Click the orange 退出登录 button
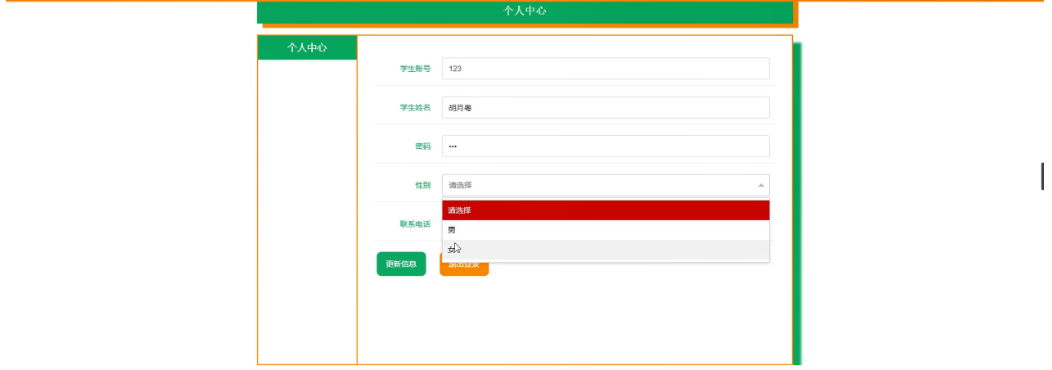The image size is (1052, 370). (x=464, y=265)
